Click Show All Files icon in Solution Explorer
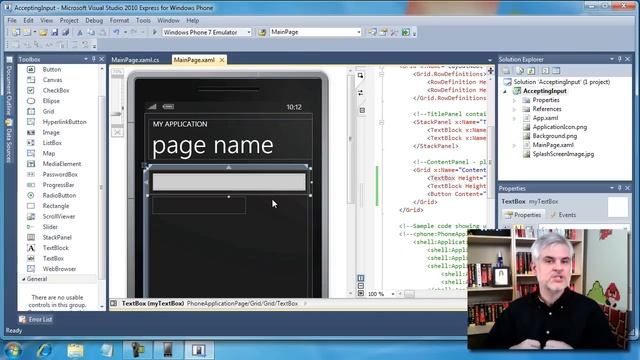The image size is (640, 360). (x=520, y=71)
